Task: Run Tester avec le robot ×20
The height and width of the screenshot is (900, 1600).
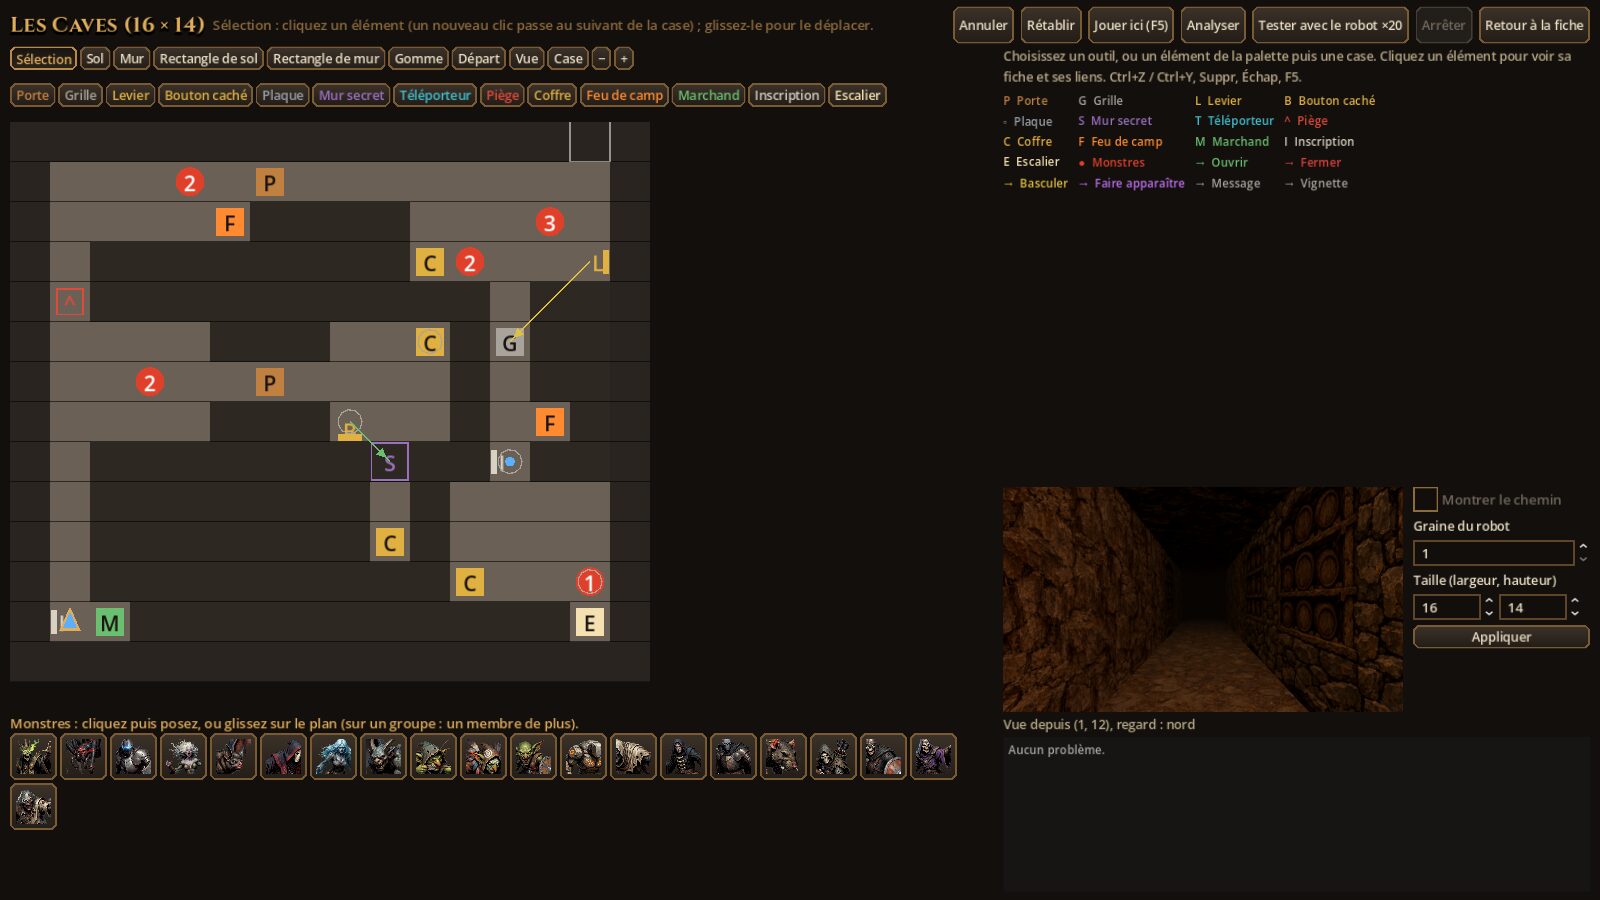Action: (1330, 25)
